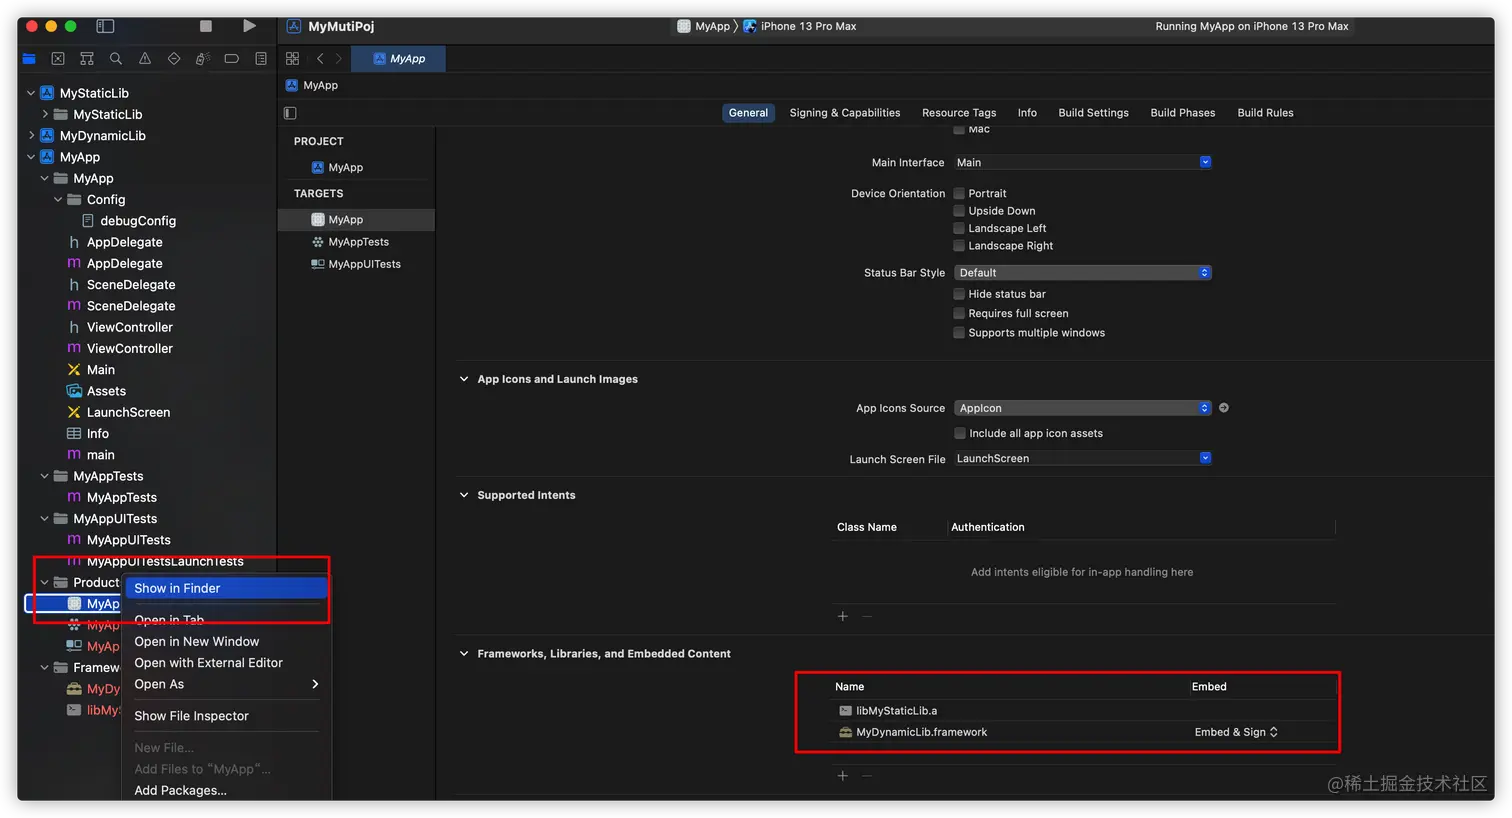Open the debug navigator
Image resolution: width=1512 pixels, height=818 pixels.
pos(202,59)
